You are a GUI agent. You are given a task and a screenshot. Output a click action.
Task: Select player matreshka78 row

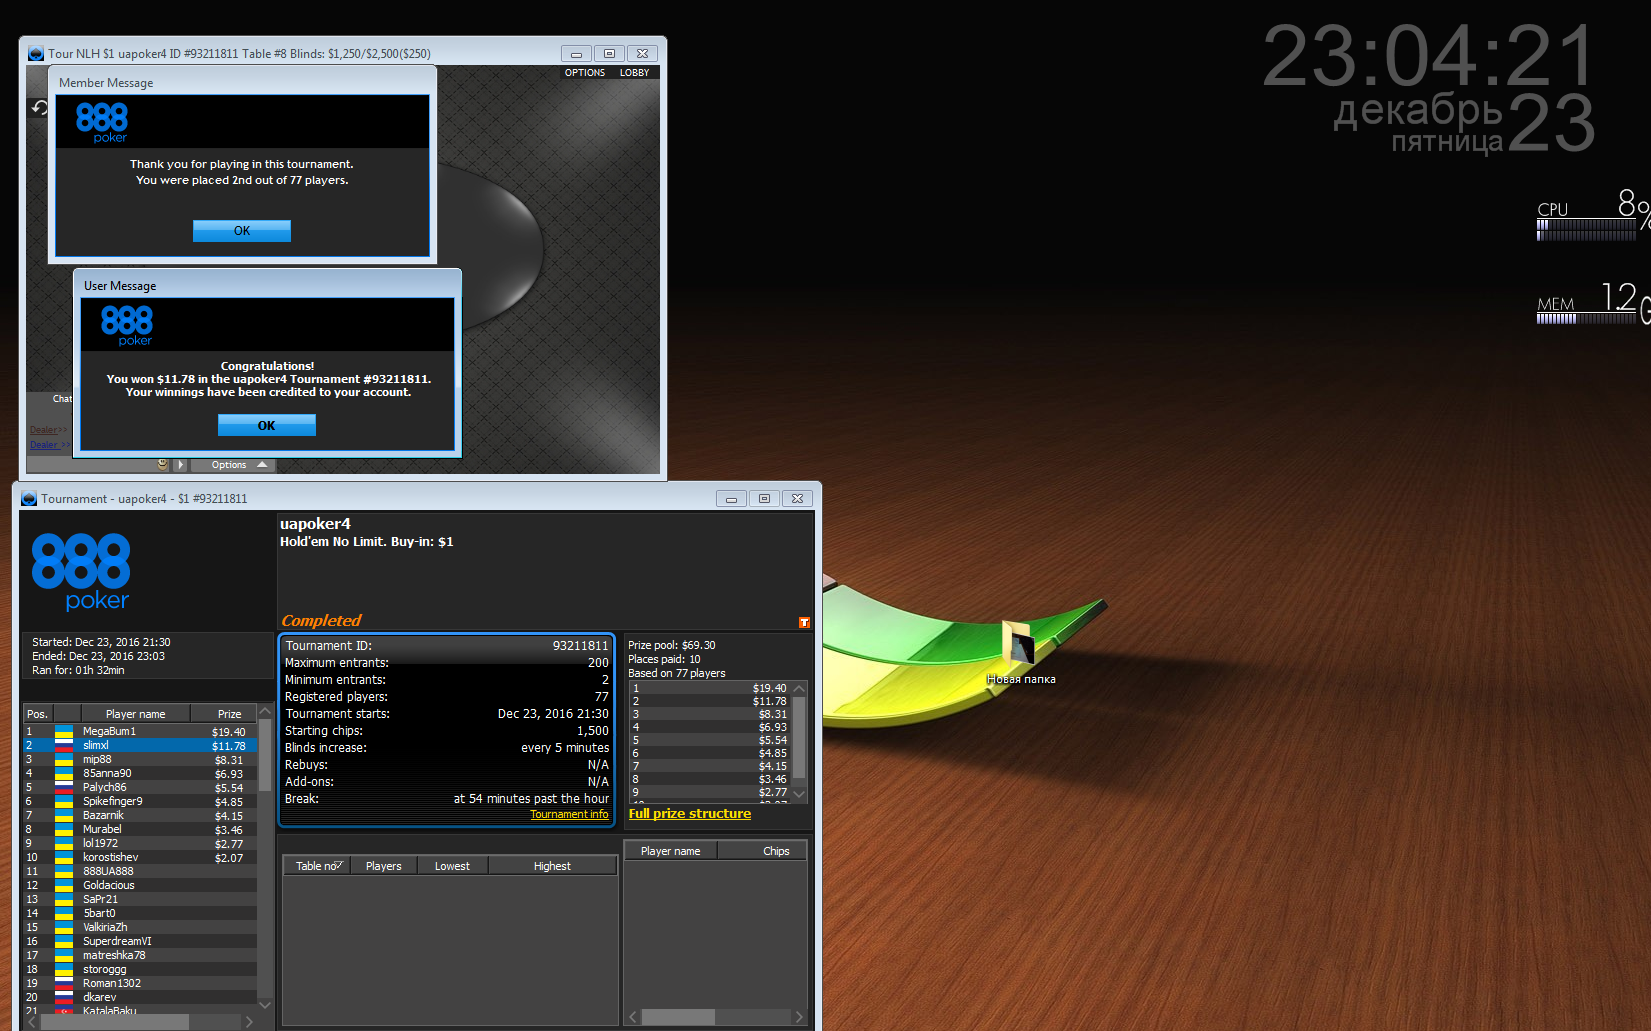[140, 955]
